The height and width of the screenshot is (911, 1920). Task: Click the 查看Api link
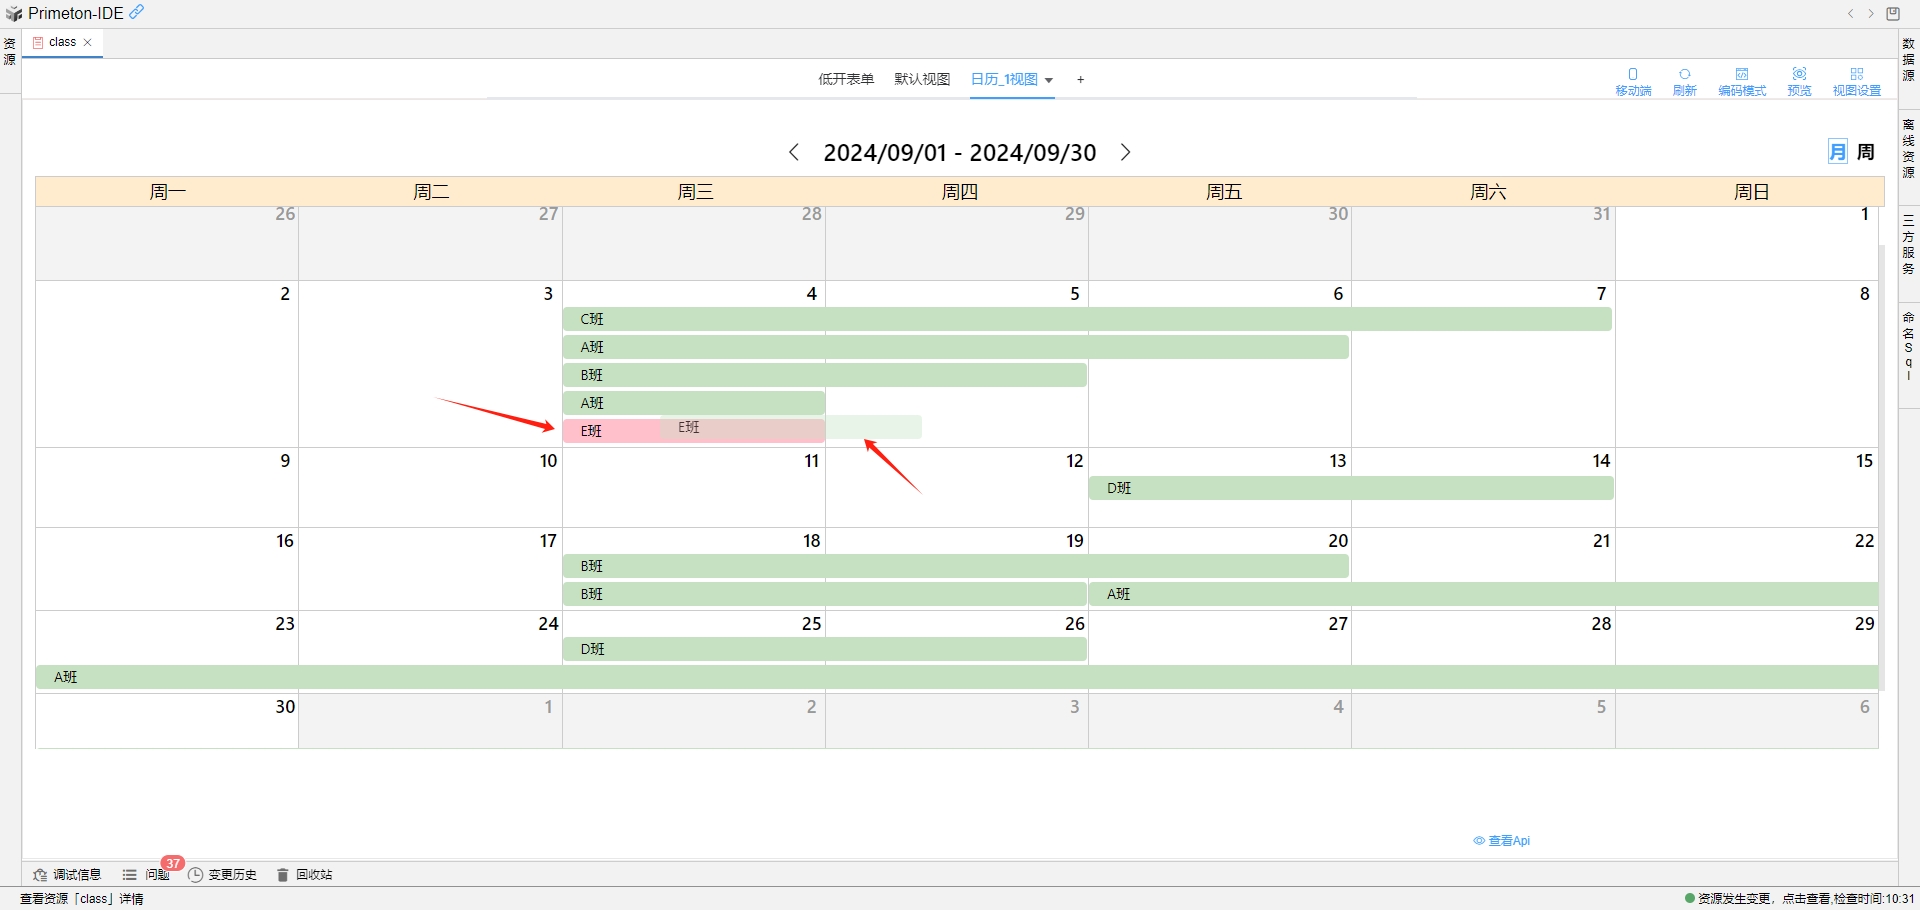[x=1502, y=840]
